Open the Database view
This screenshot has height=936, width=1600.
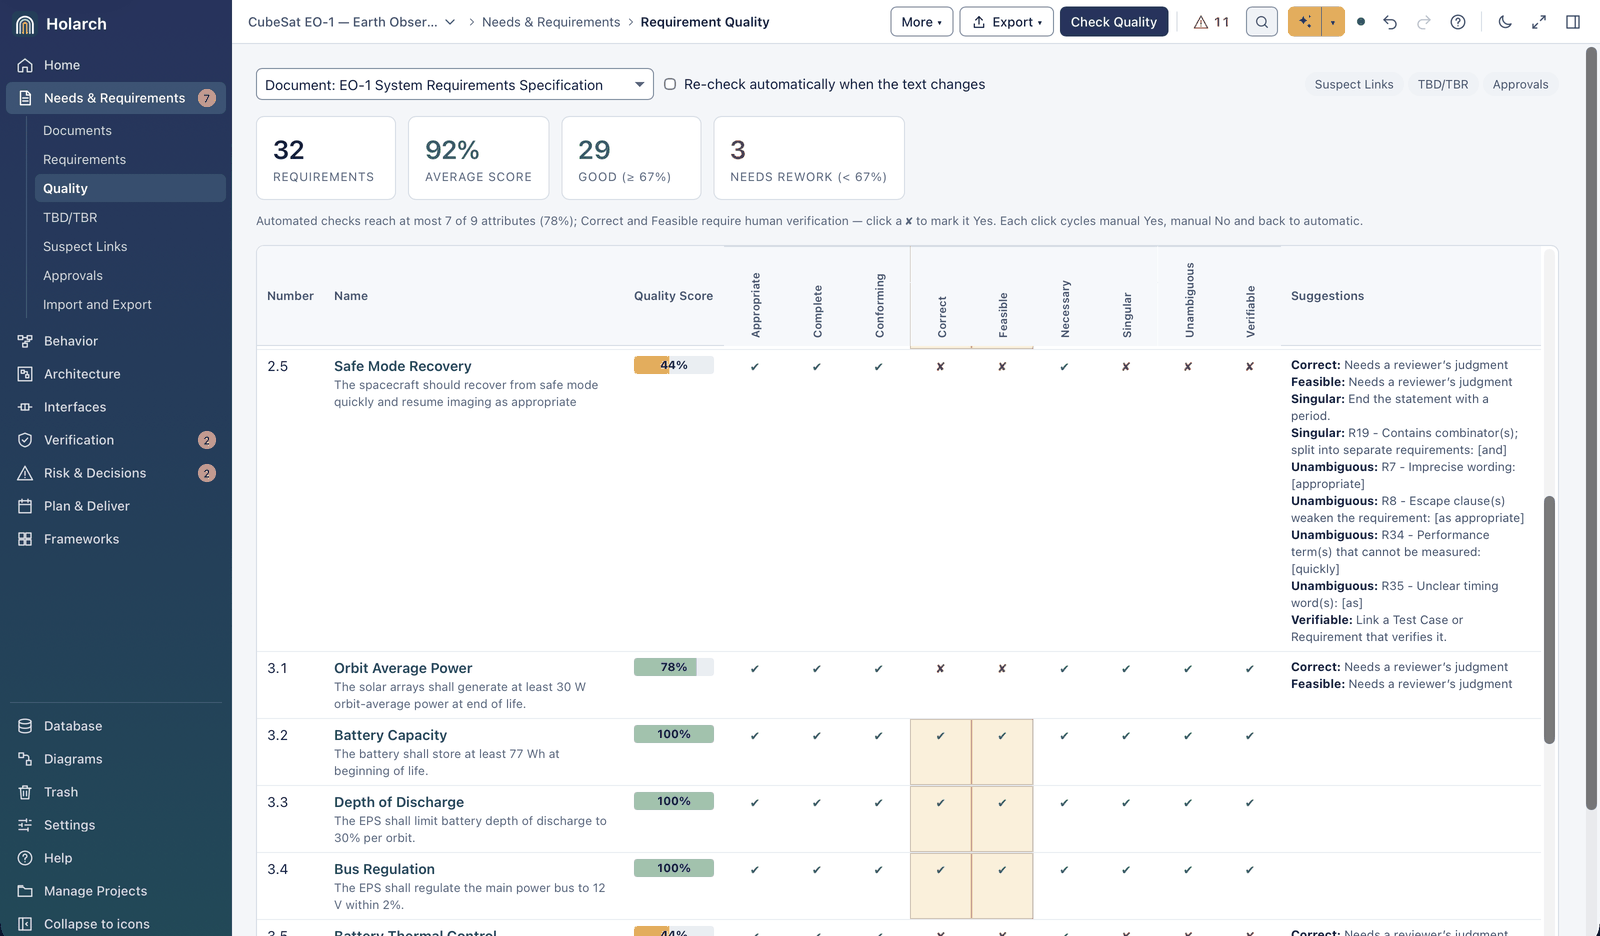(116, 726)
